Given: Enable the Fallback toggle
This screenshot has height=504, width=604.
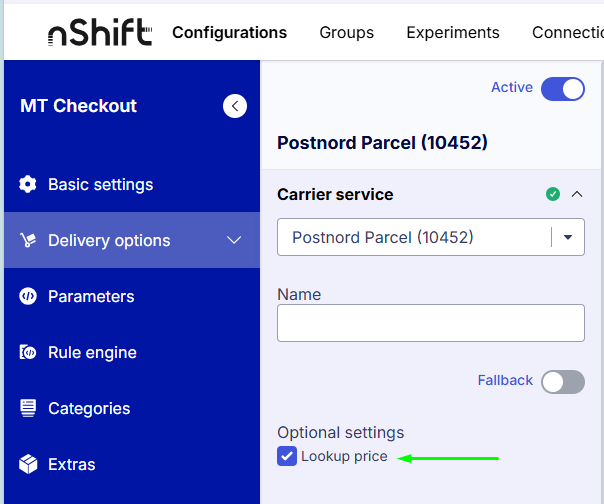Looking at the screenshot, I should pyautogui.click(x=562, y=382).
